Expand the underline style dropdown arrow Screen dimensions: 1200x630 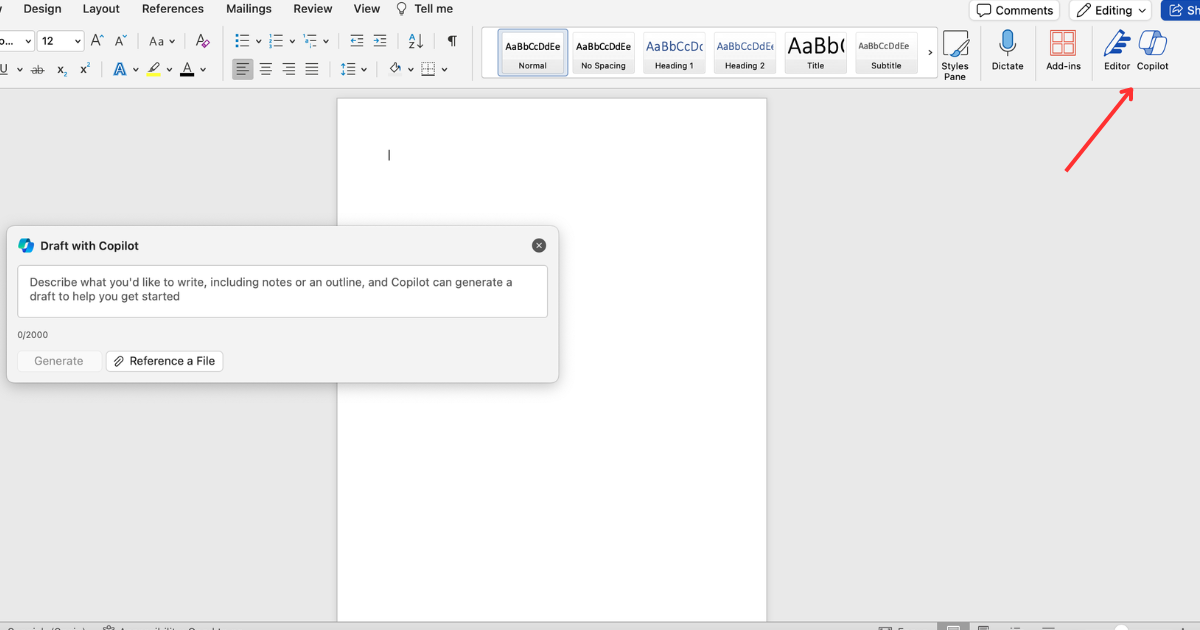point(19,70)
